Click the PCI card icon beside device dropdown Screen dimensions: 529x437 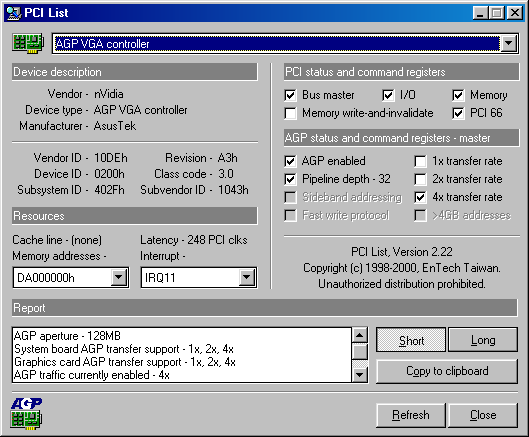(28, 43)
